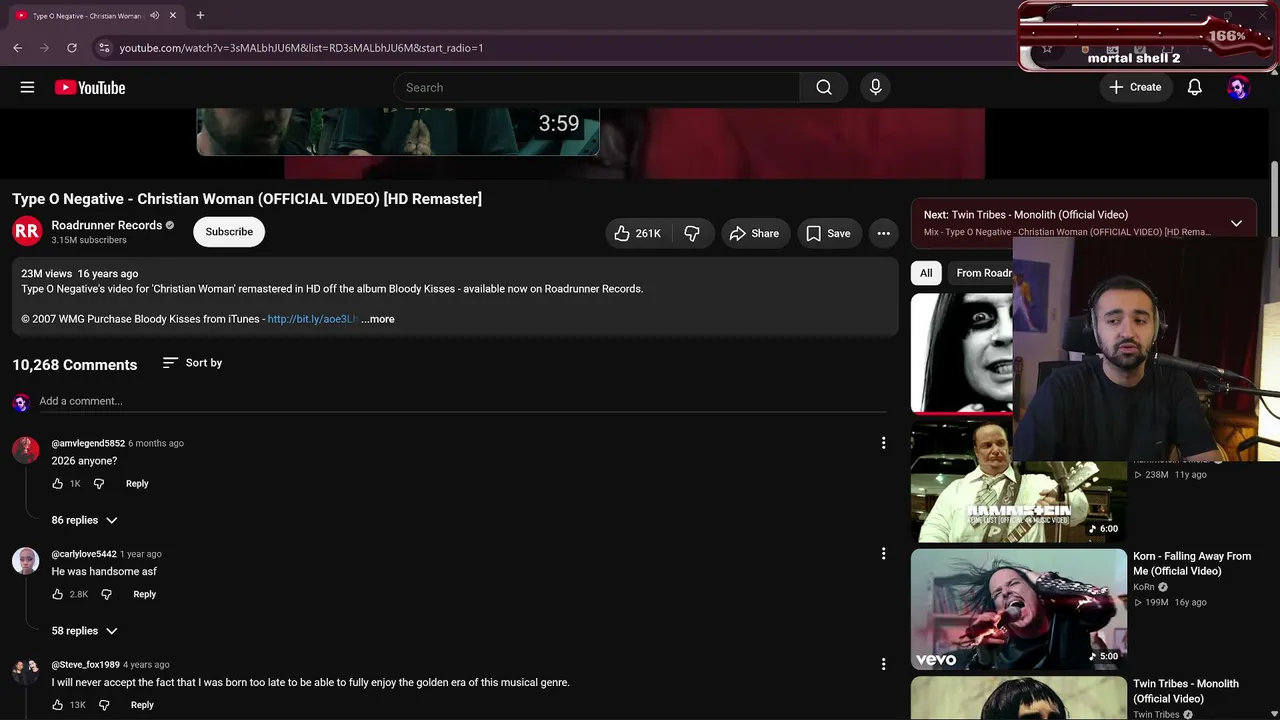Reply to the "2026 anyone?" comment
The height and width of the screenshot is (720, 1280).
[x=137, y=484]
